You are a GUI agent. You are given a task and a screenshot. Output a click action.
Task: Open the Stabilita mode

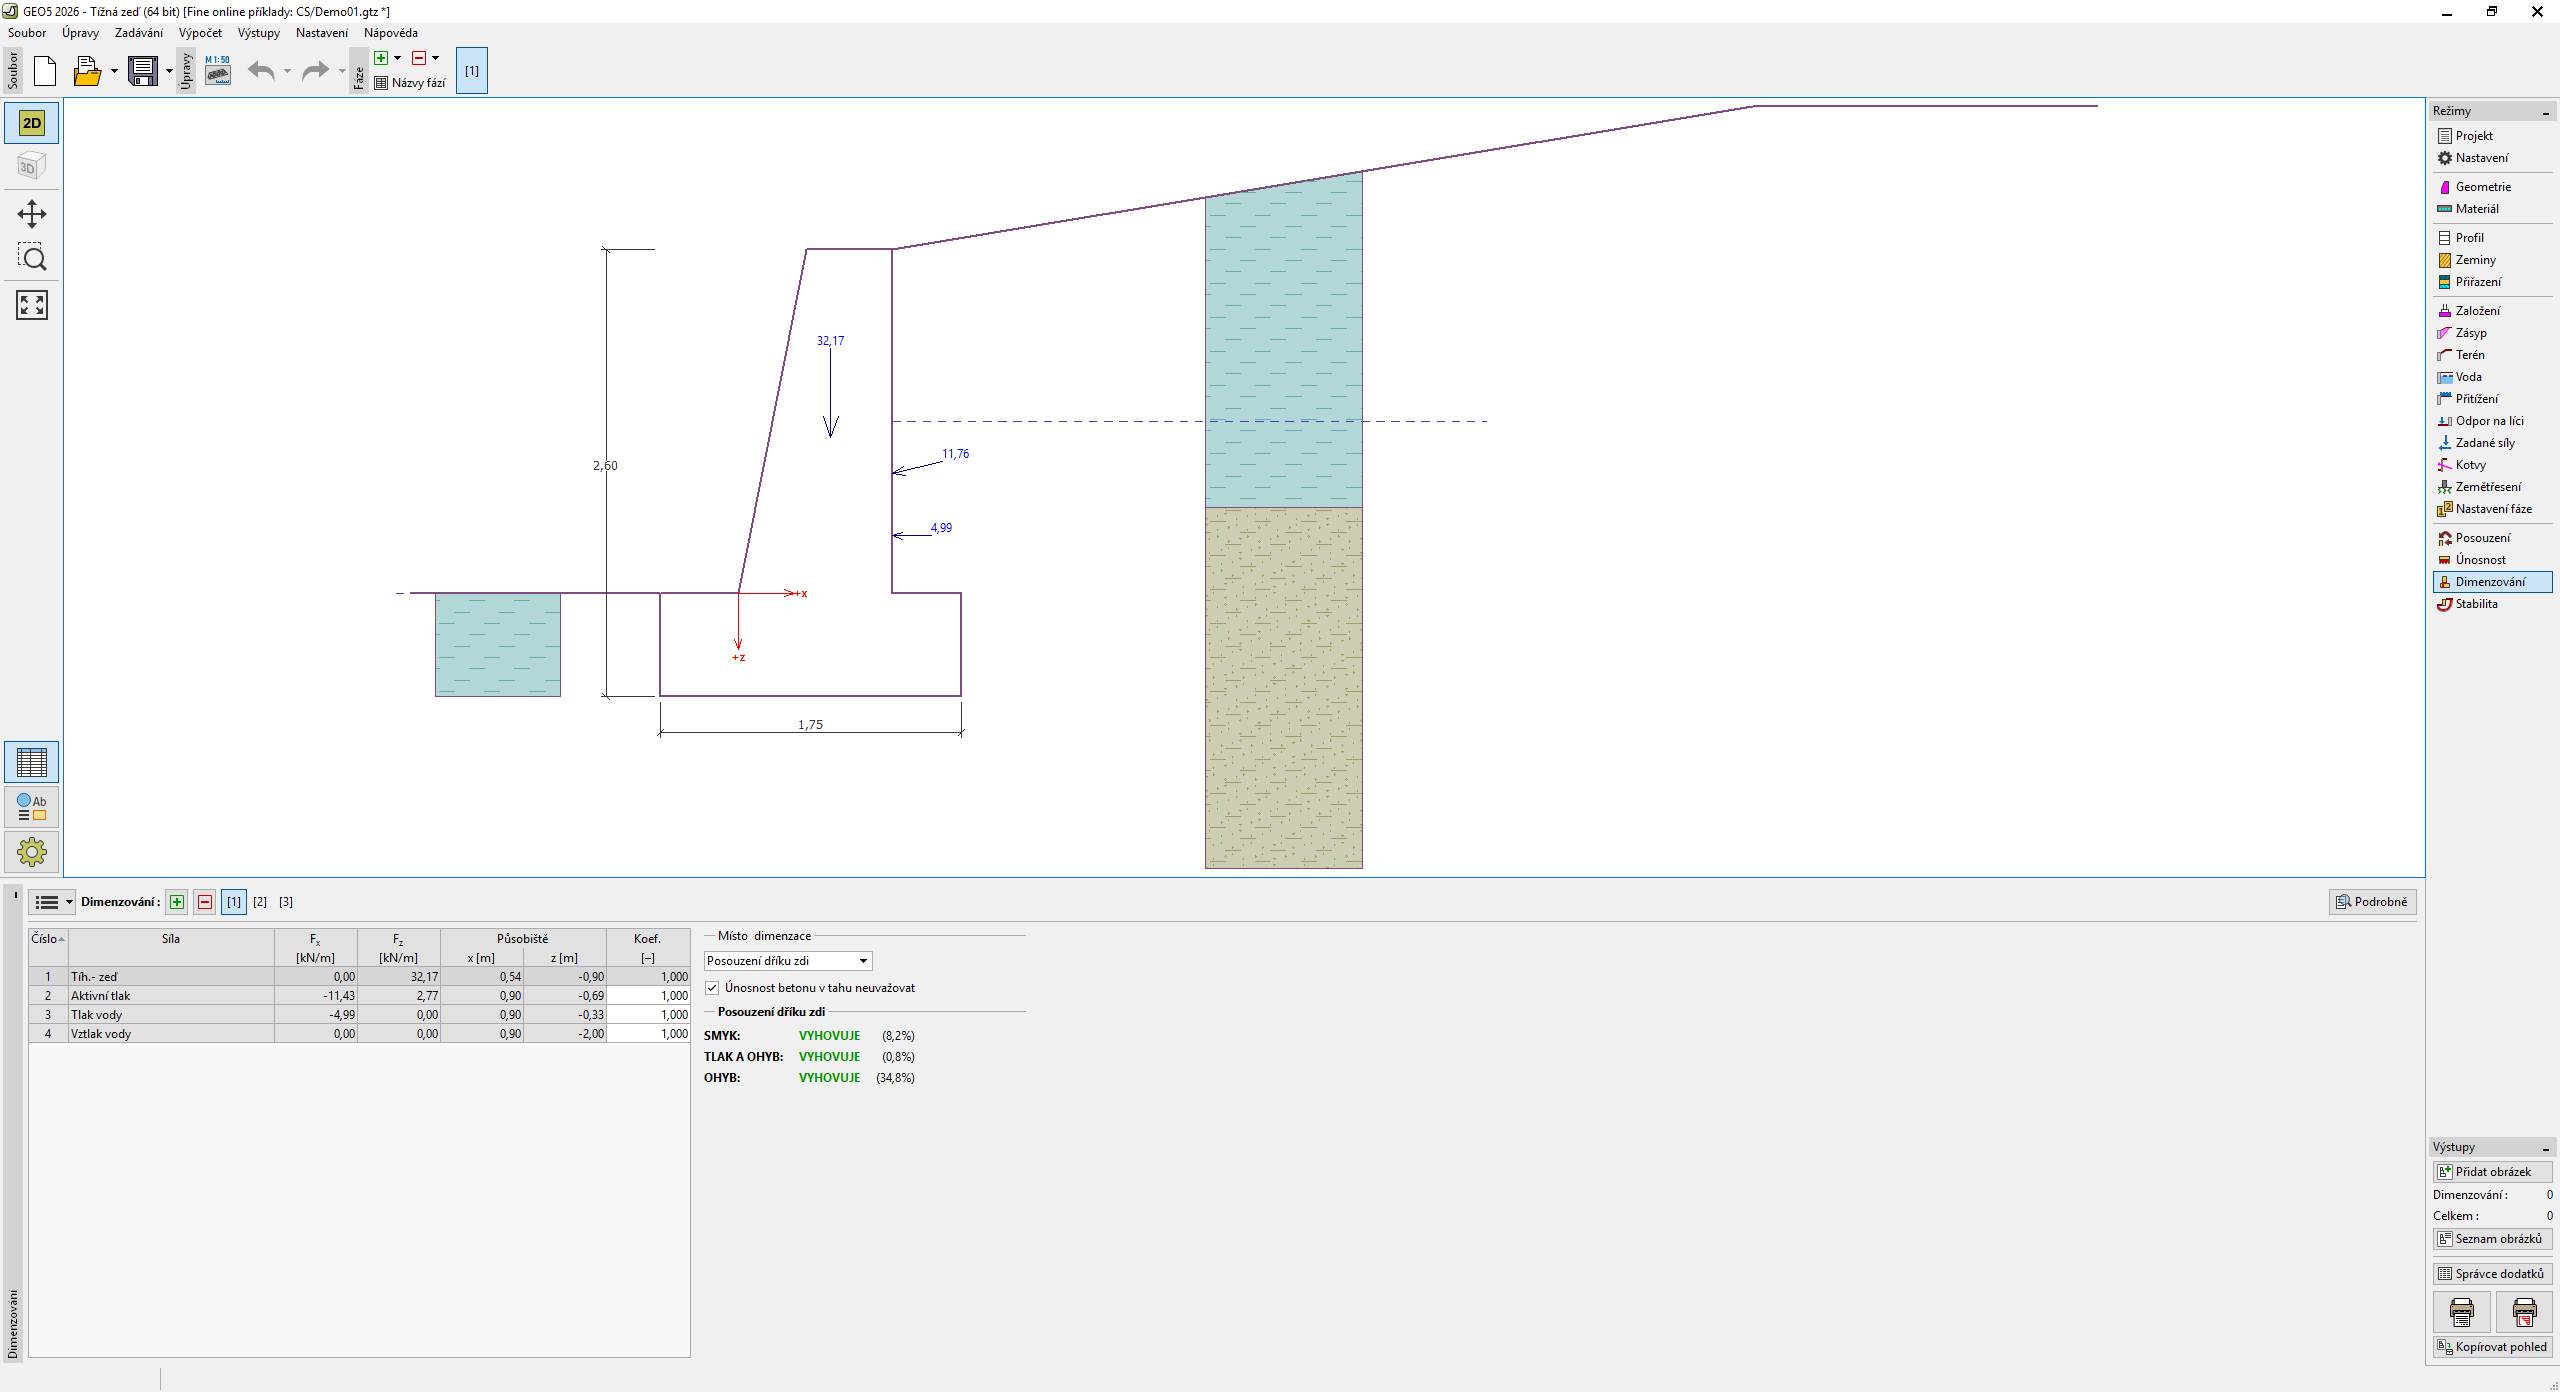coord(2476,604)
